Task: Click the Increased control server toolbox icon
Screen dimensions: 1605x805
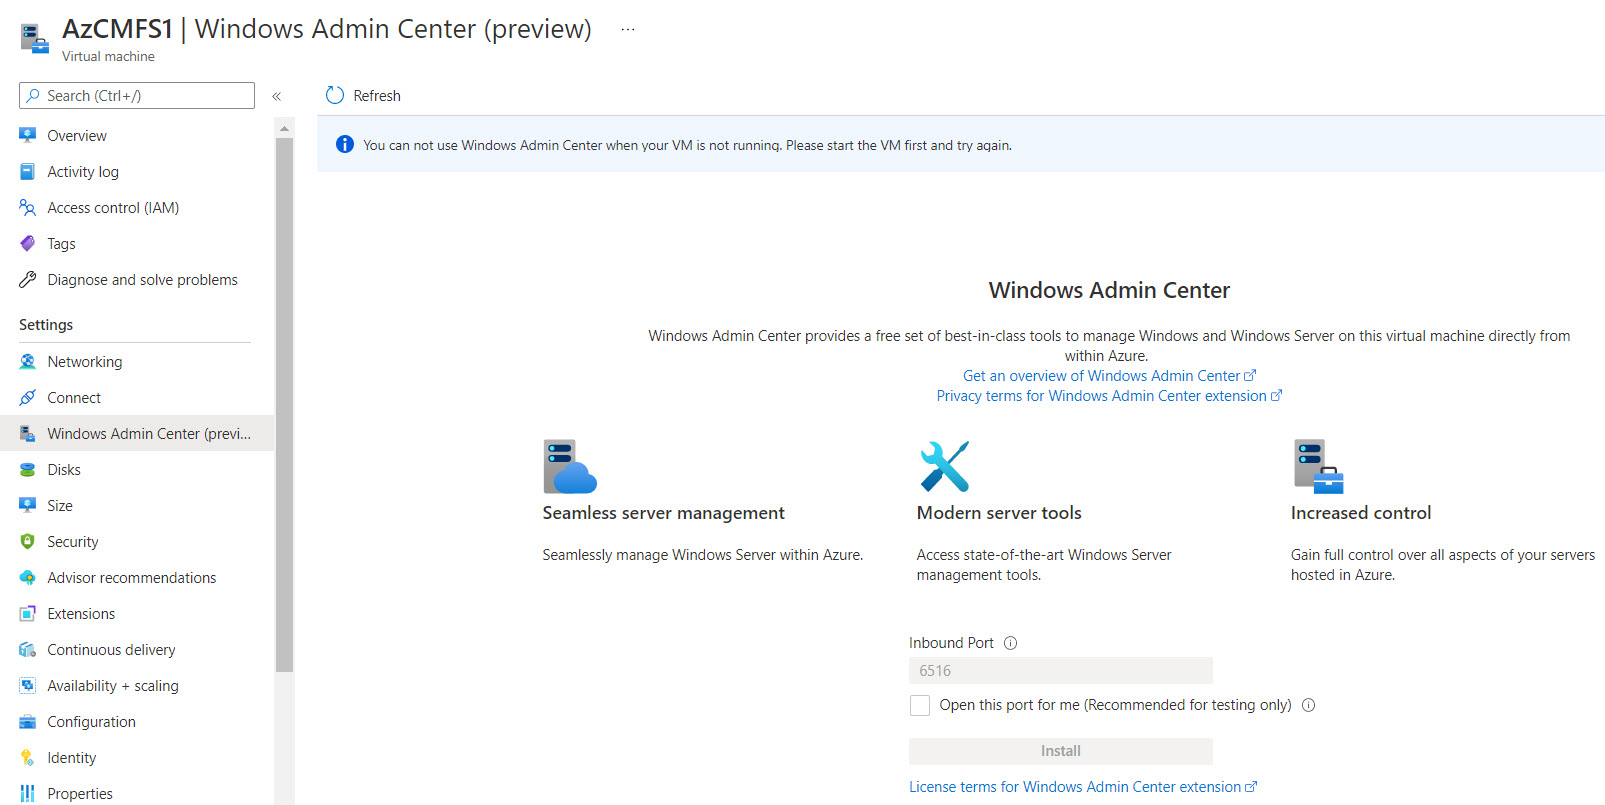Action: point(1318,466)
